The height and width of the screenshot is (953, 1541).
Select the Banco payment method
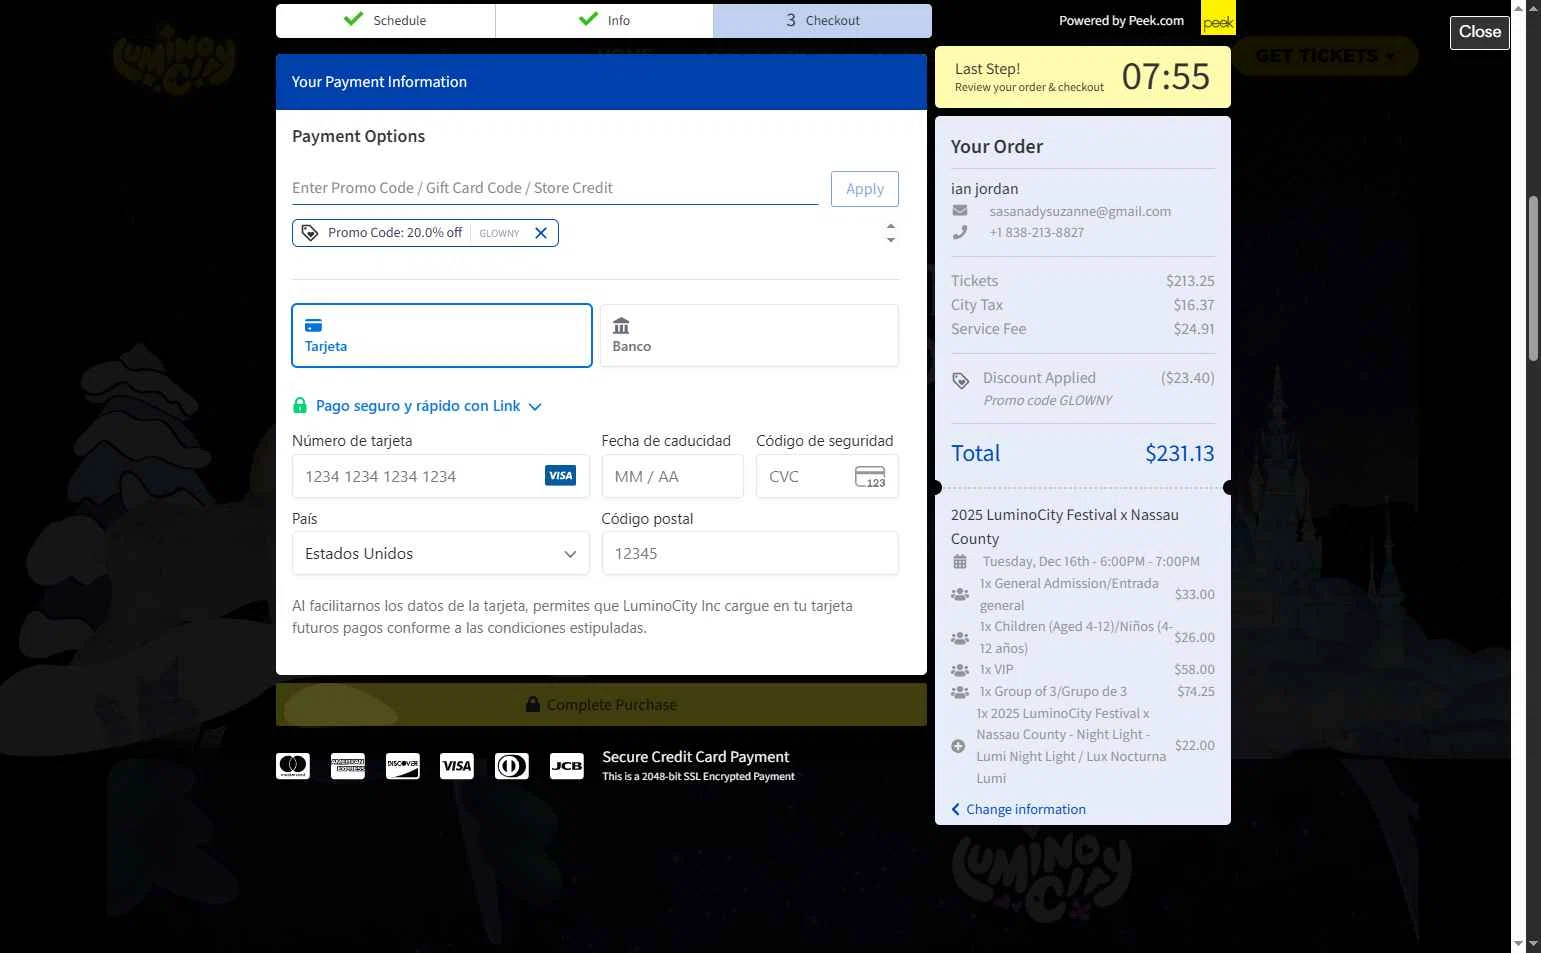click(749, 336)
